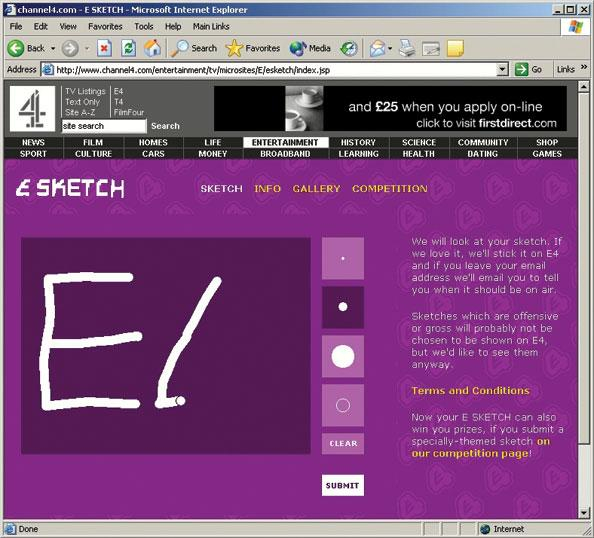Select the medium brush size
Screen dimensions: 594x538
click(x=343, y=307)
